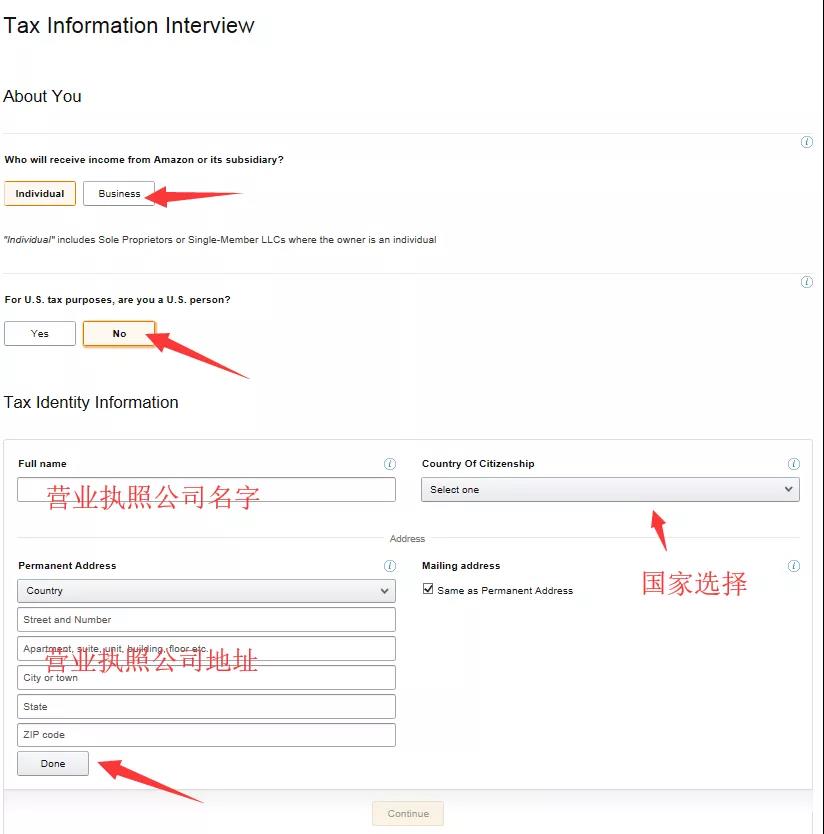Image resolution: width=824 pixels, height=834 pixels.
Task: Choose Business as the income recipient
Action: 119,194
